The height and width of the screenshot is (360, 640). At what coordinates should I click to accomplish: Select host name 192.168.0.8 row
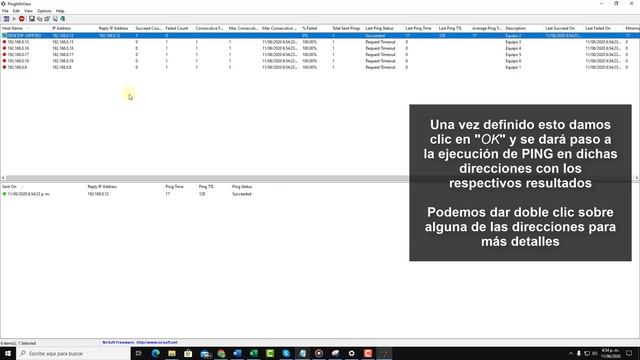click(17, 67)
